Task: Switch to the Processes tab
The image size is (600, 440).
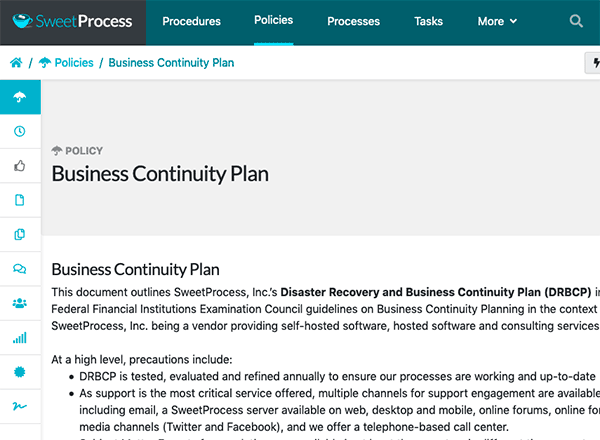Action: point(353,21)
